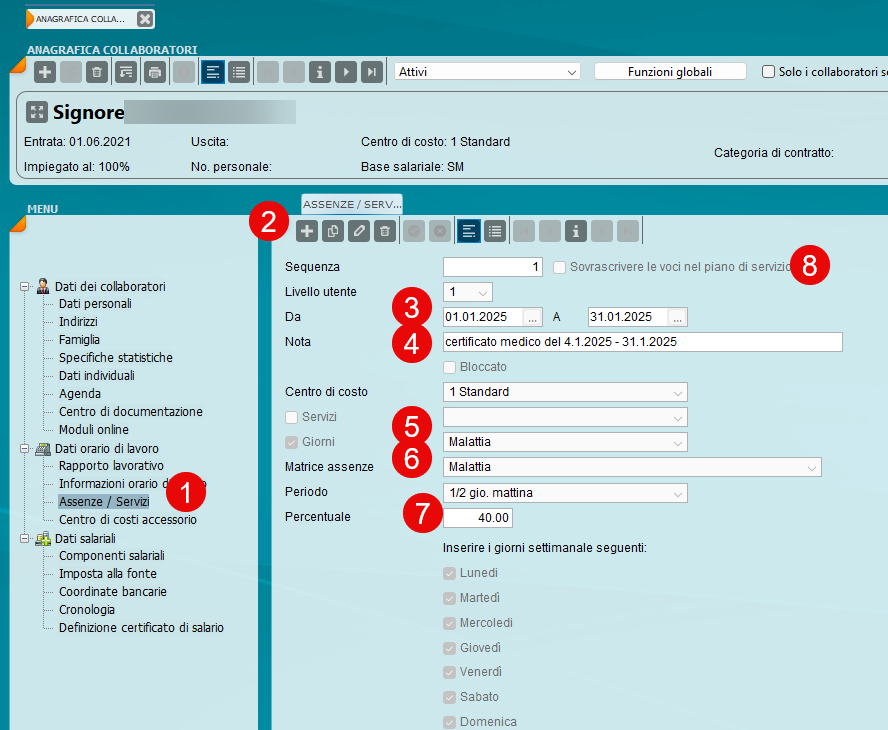This screenshot has width=888, height=730.
Task: Click the Funzioni globali button
Action: (670, 72)
